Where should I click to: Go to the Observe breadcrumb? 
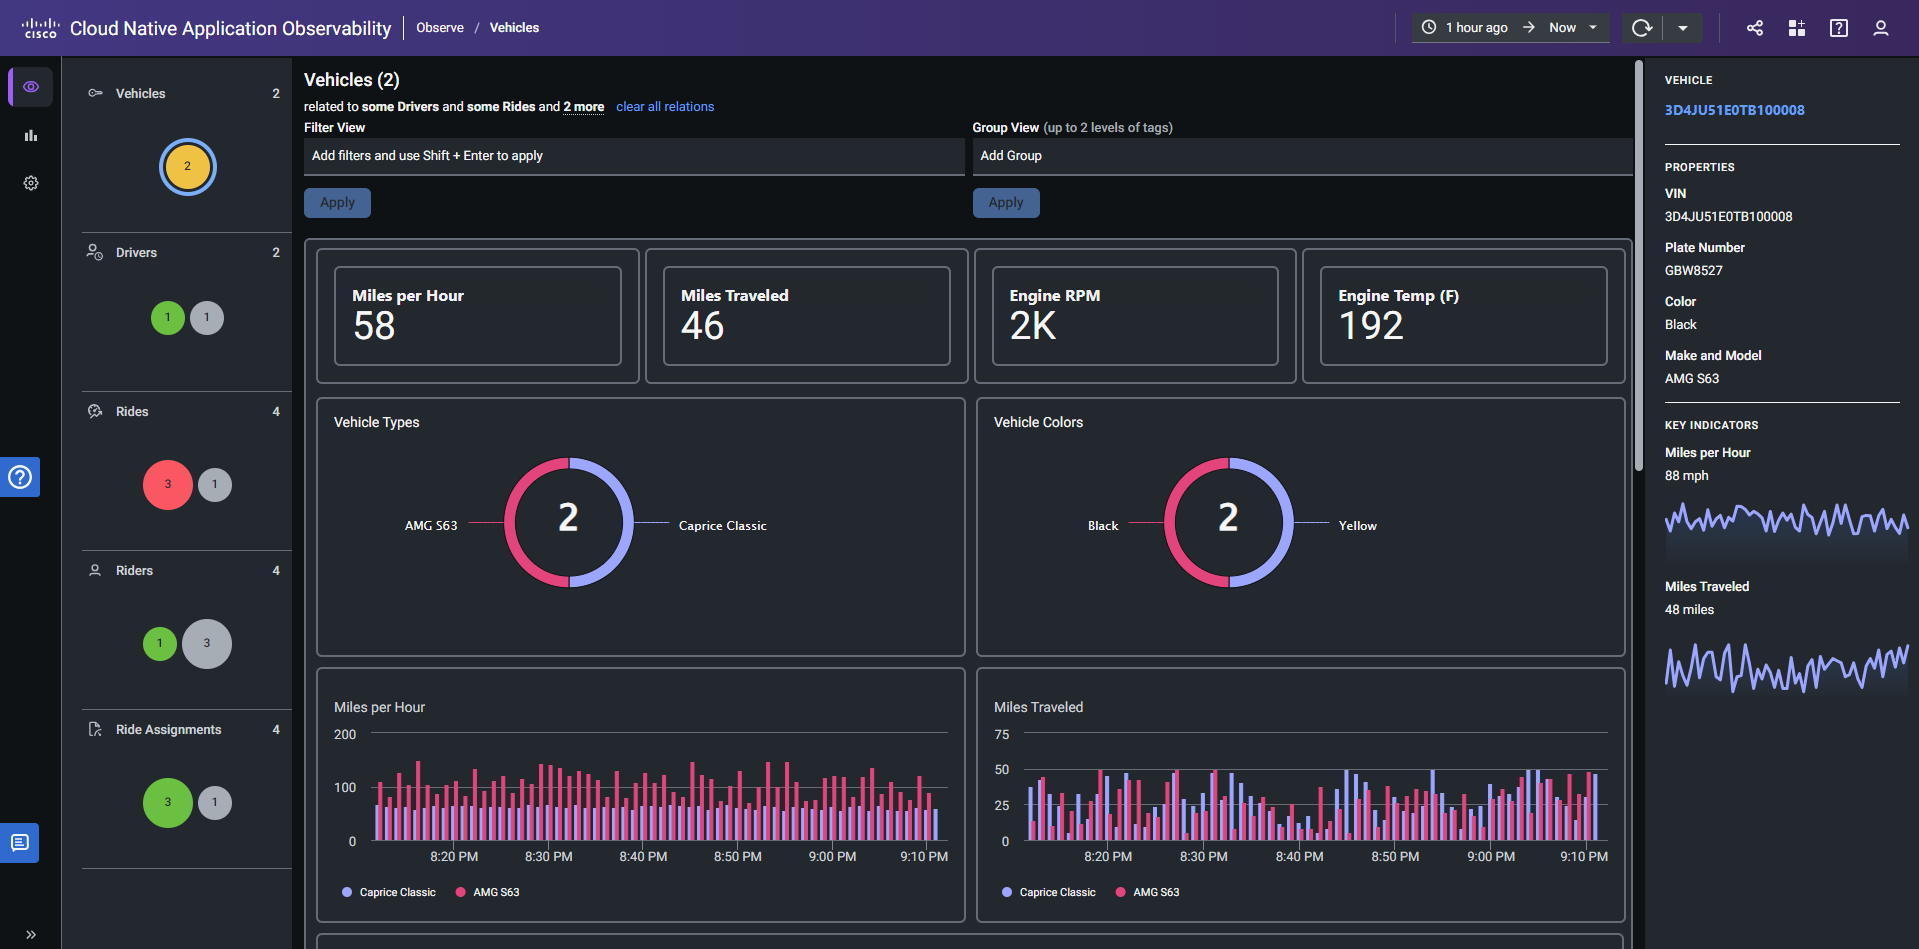pos(440,28)
